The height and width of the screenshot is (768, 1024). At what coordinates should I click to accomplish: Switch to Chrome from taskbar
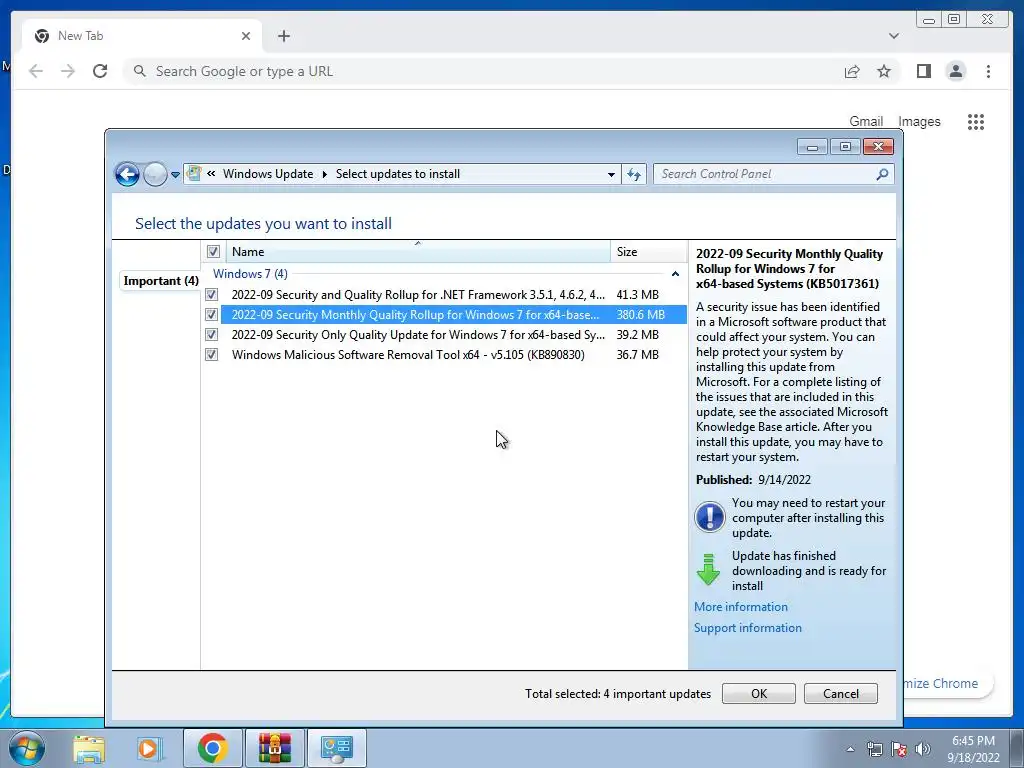212,749
